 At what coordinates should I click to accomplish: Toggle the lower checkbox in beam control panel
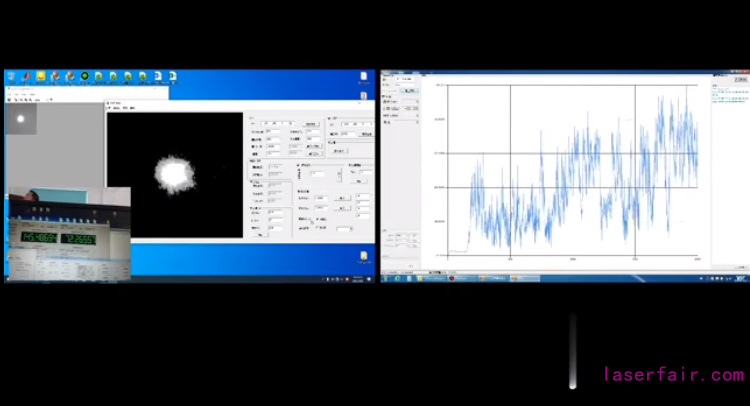click(316, 227)
